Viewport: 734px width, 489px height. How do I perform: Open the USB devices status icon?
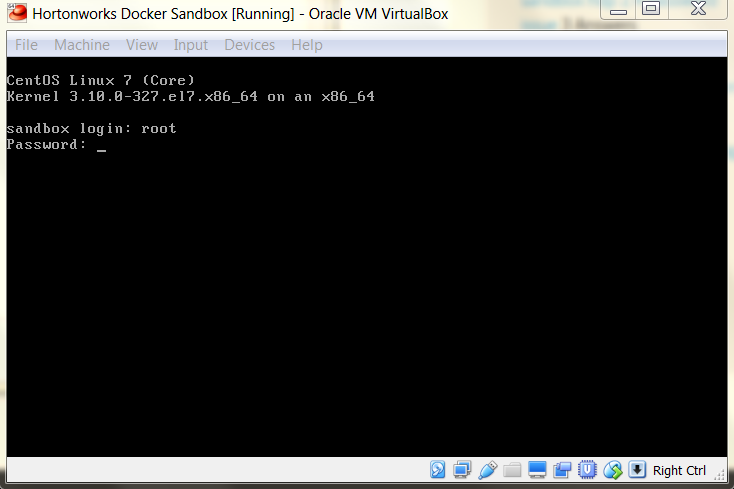click(487, 470)
